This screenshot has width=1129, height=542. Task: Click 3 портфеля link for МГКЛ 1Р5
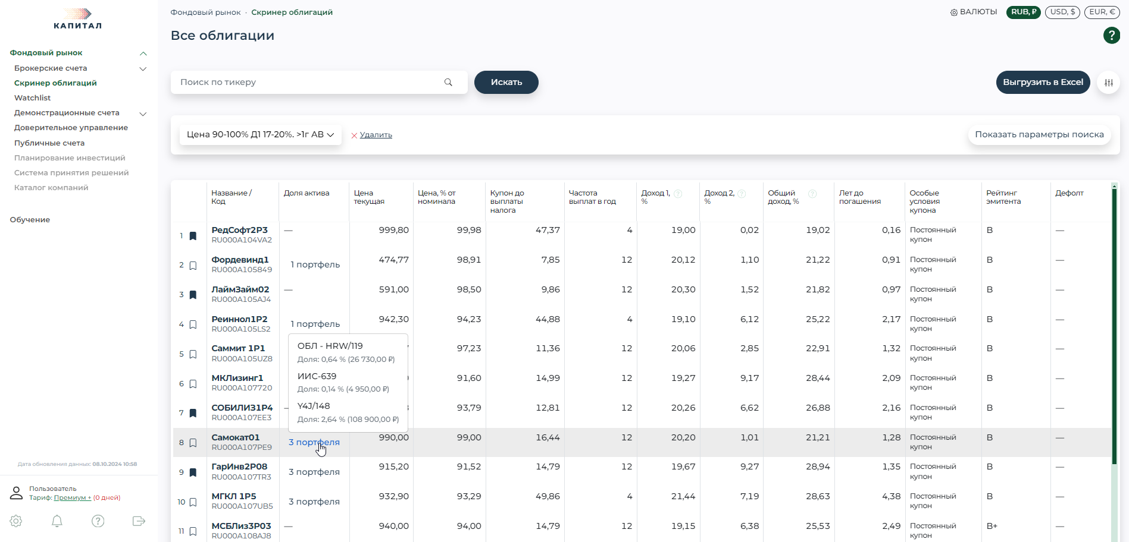pyautogui.click(x=314, y=502)
